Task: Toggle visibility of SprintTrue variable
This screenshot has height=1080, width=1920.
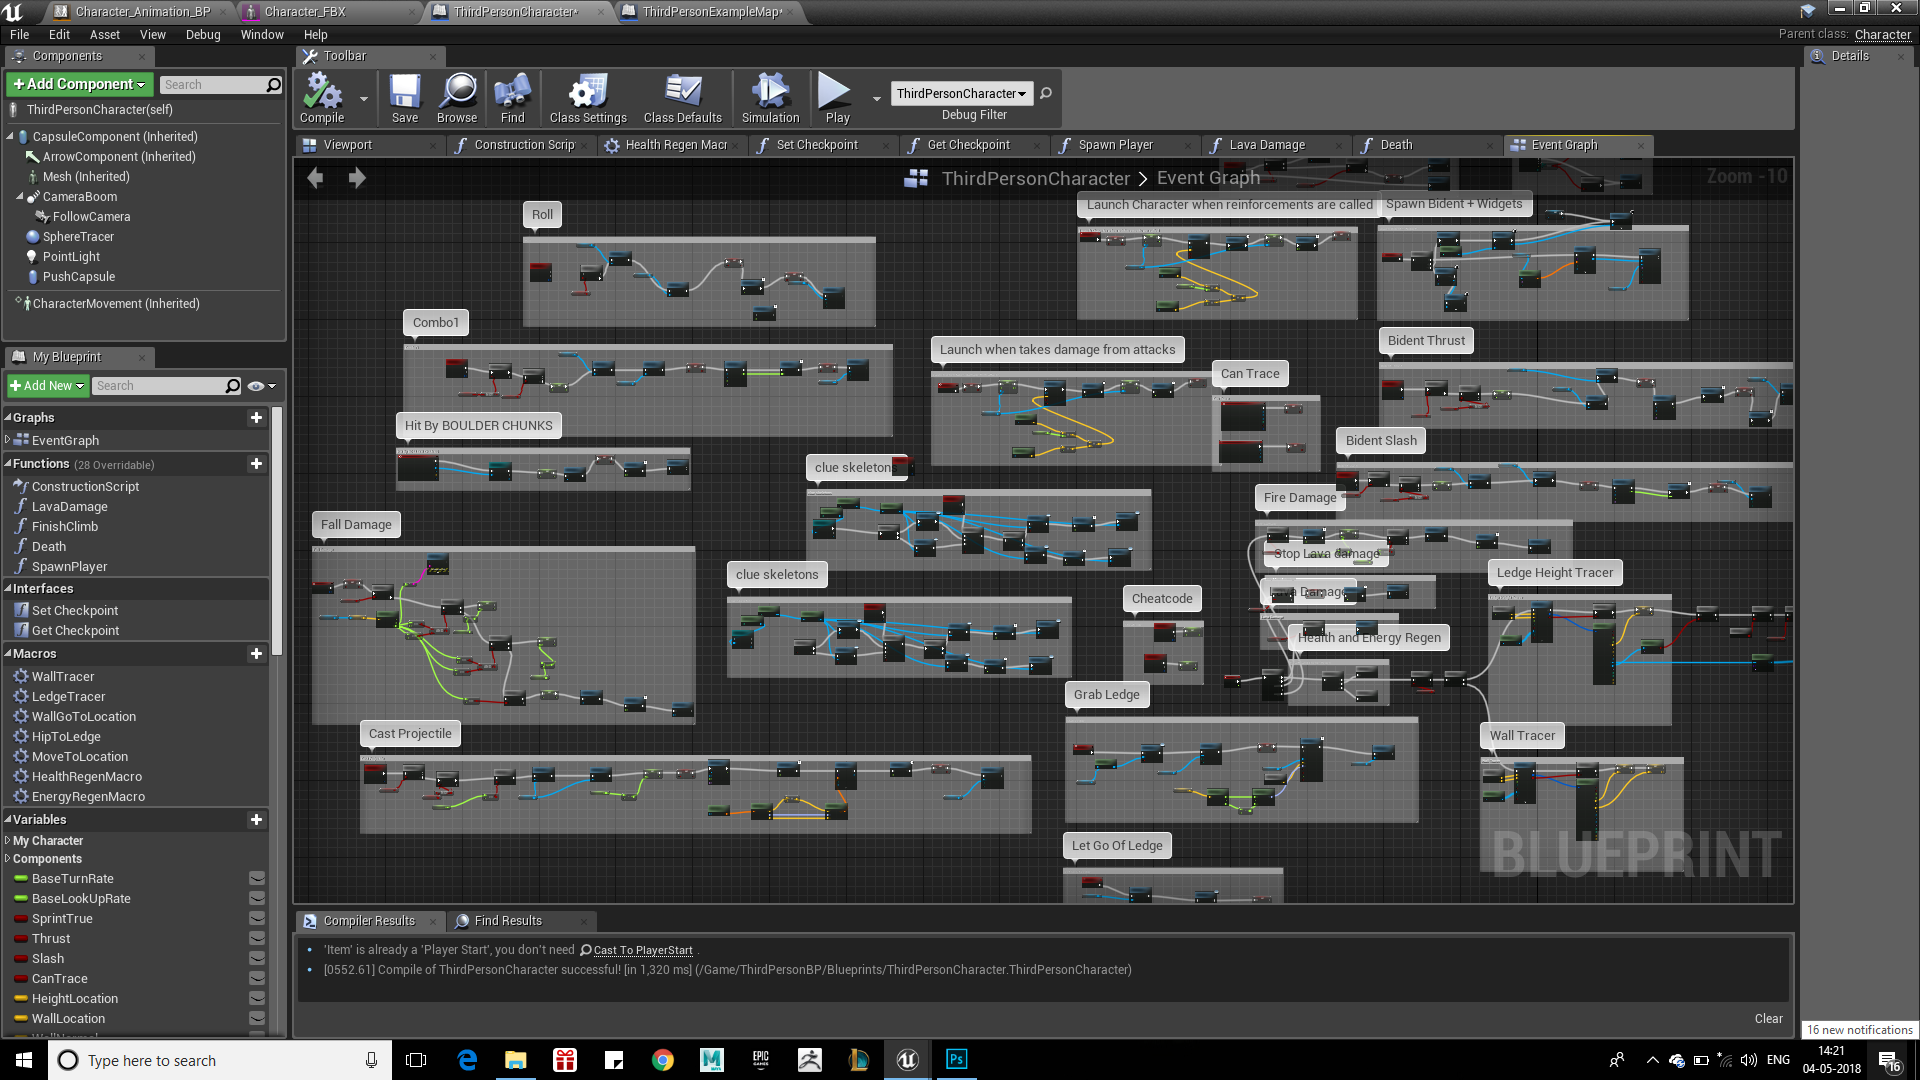Action: (x=257, y=919)
